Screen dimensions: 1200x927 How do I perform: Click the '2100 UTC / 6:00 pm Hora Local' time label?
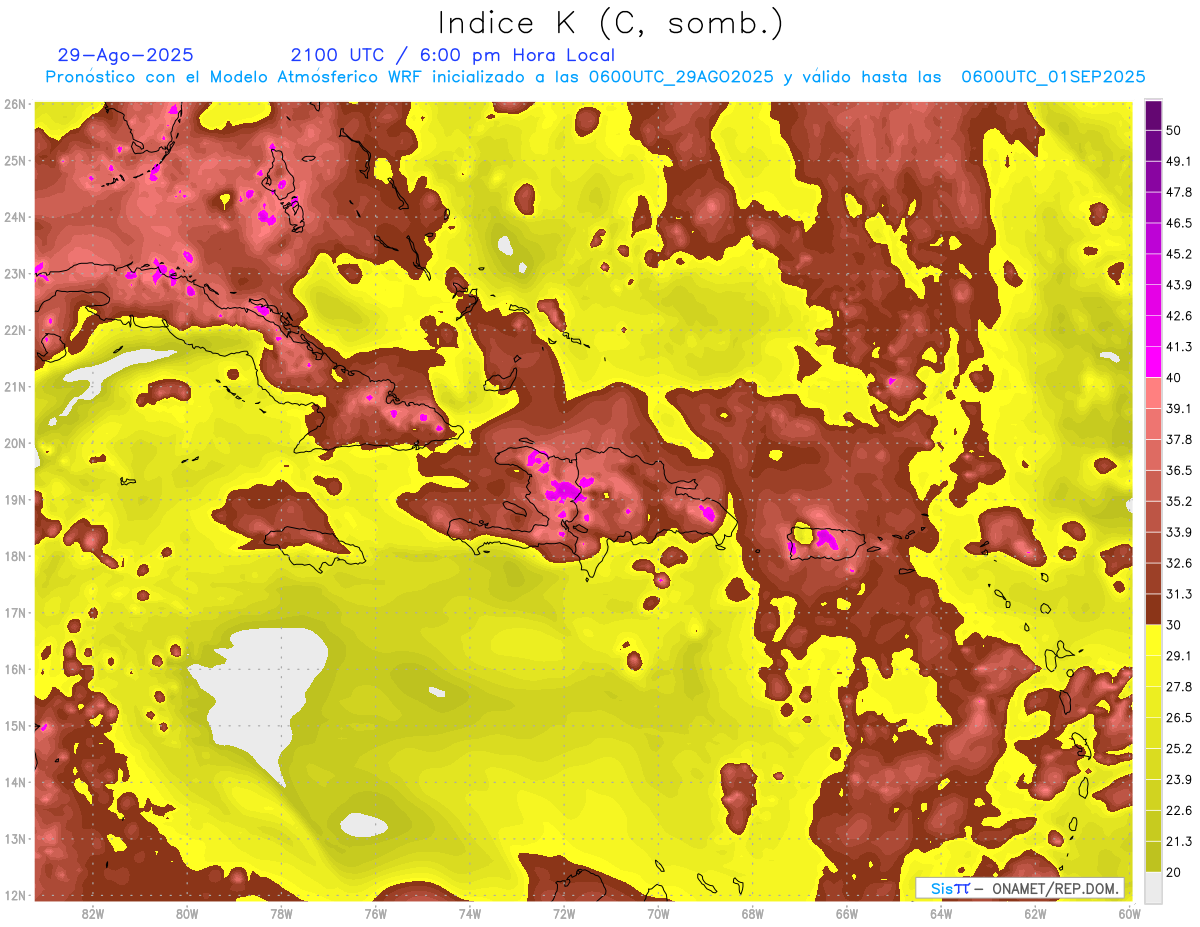click(452, 55)
